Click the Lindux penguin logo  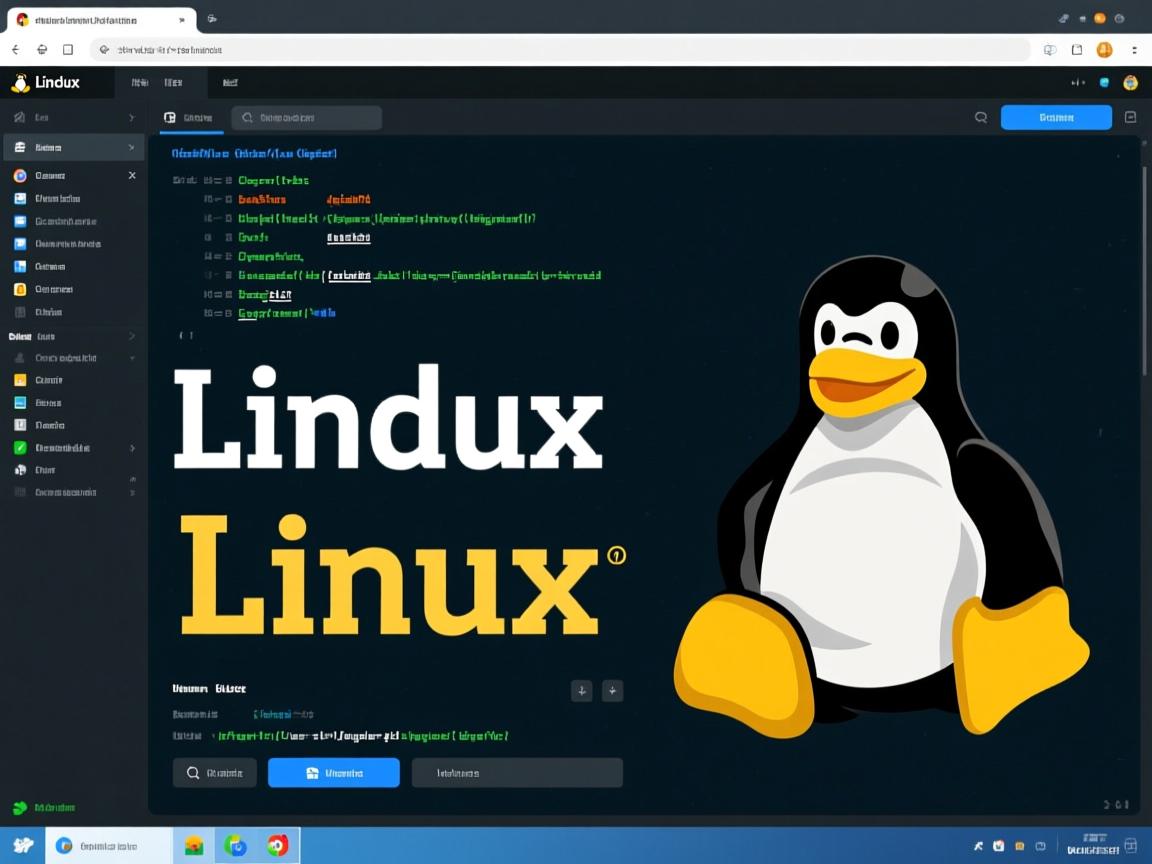(22, 83)
